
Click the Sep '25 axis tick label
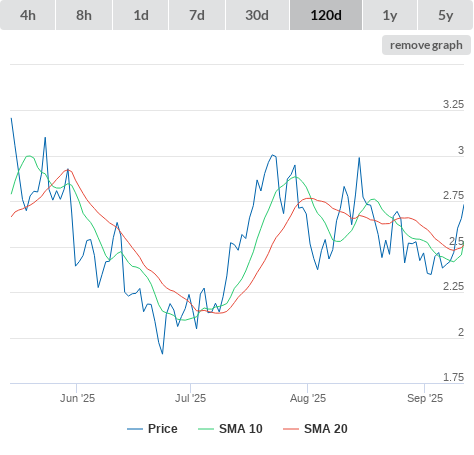click(425, 398)
